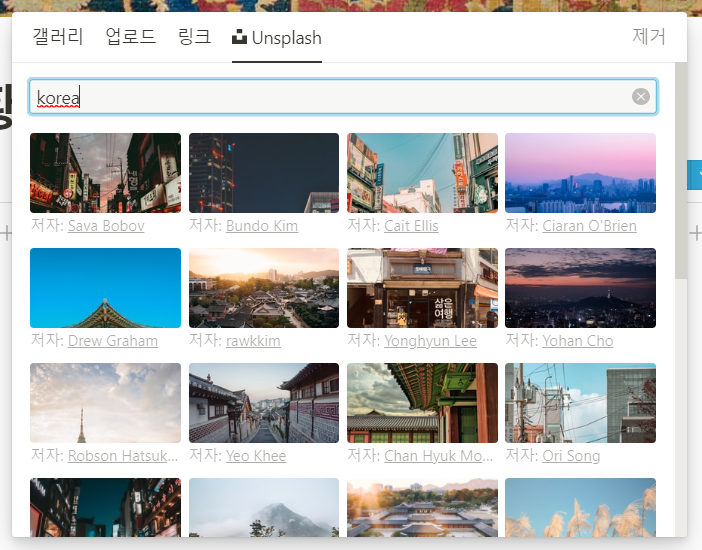This screenshot has width=702, height=550.
Task: Focus the korea search input field
Action: click(x=342, y=97)
